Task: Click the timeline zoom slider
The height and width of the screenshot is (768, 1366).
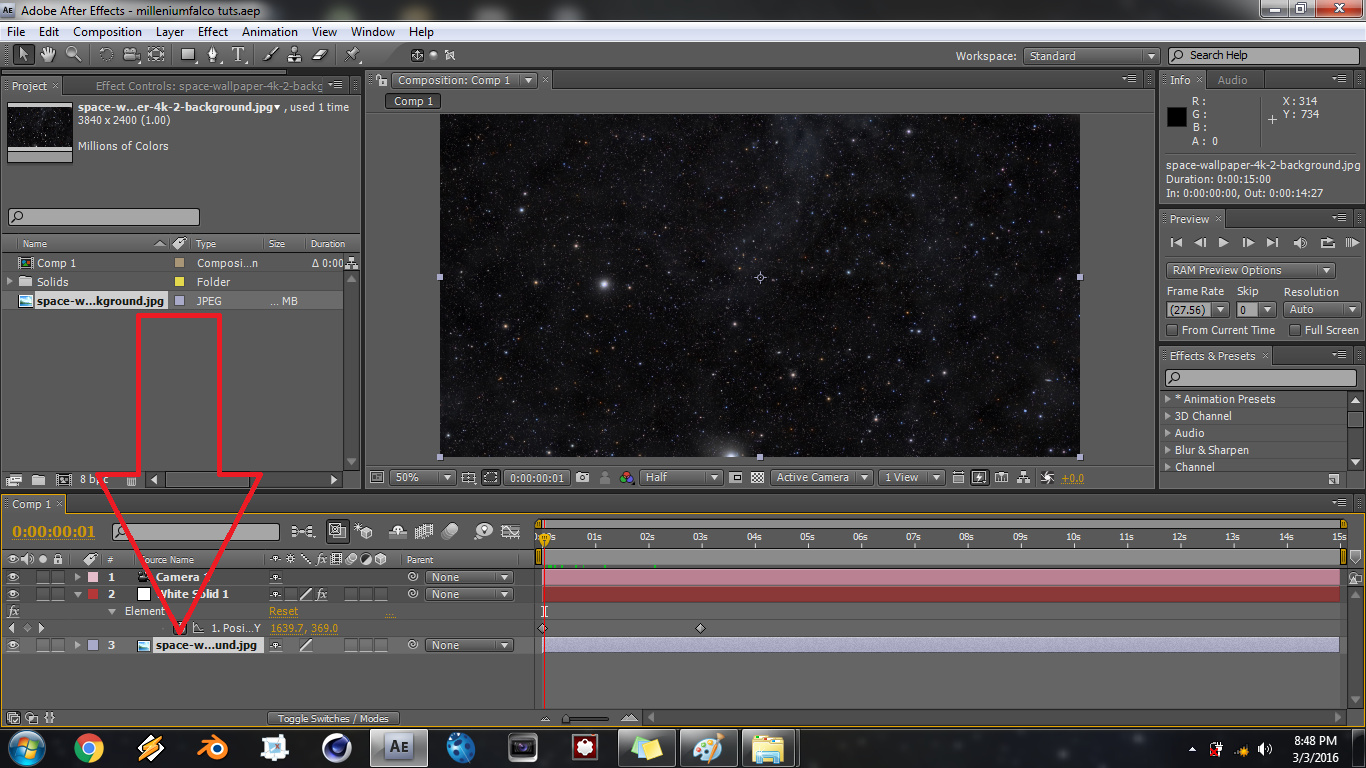Action: coord(586,718)
